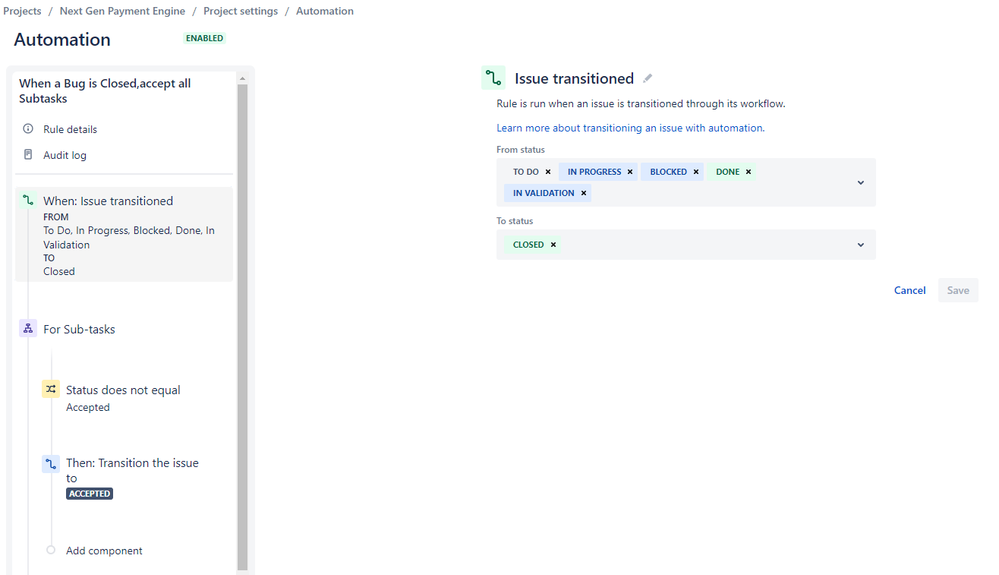
Task: Click the DONE tag label
Action: (728, 172)
